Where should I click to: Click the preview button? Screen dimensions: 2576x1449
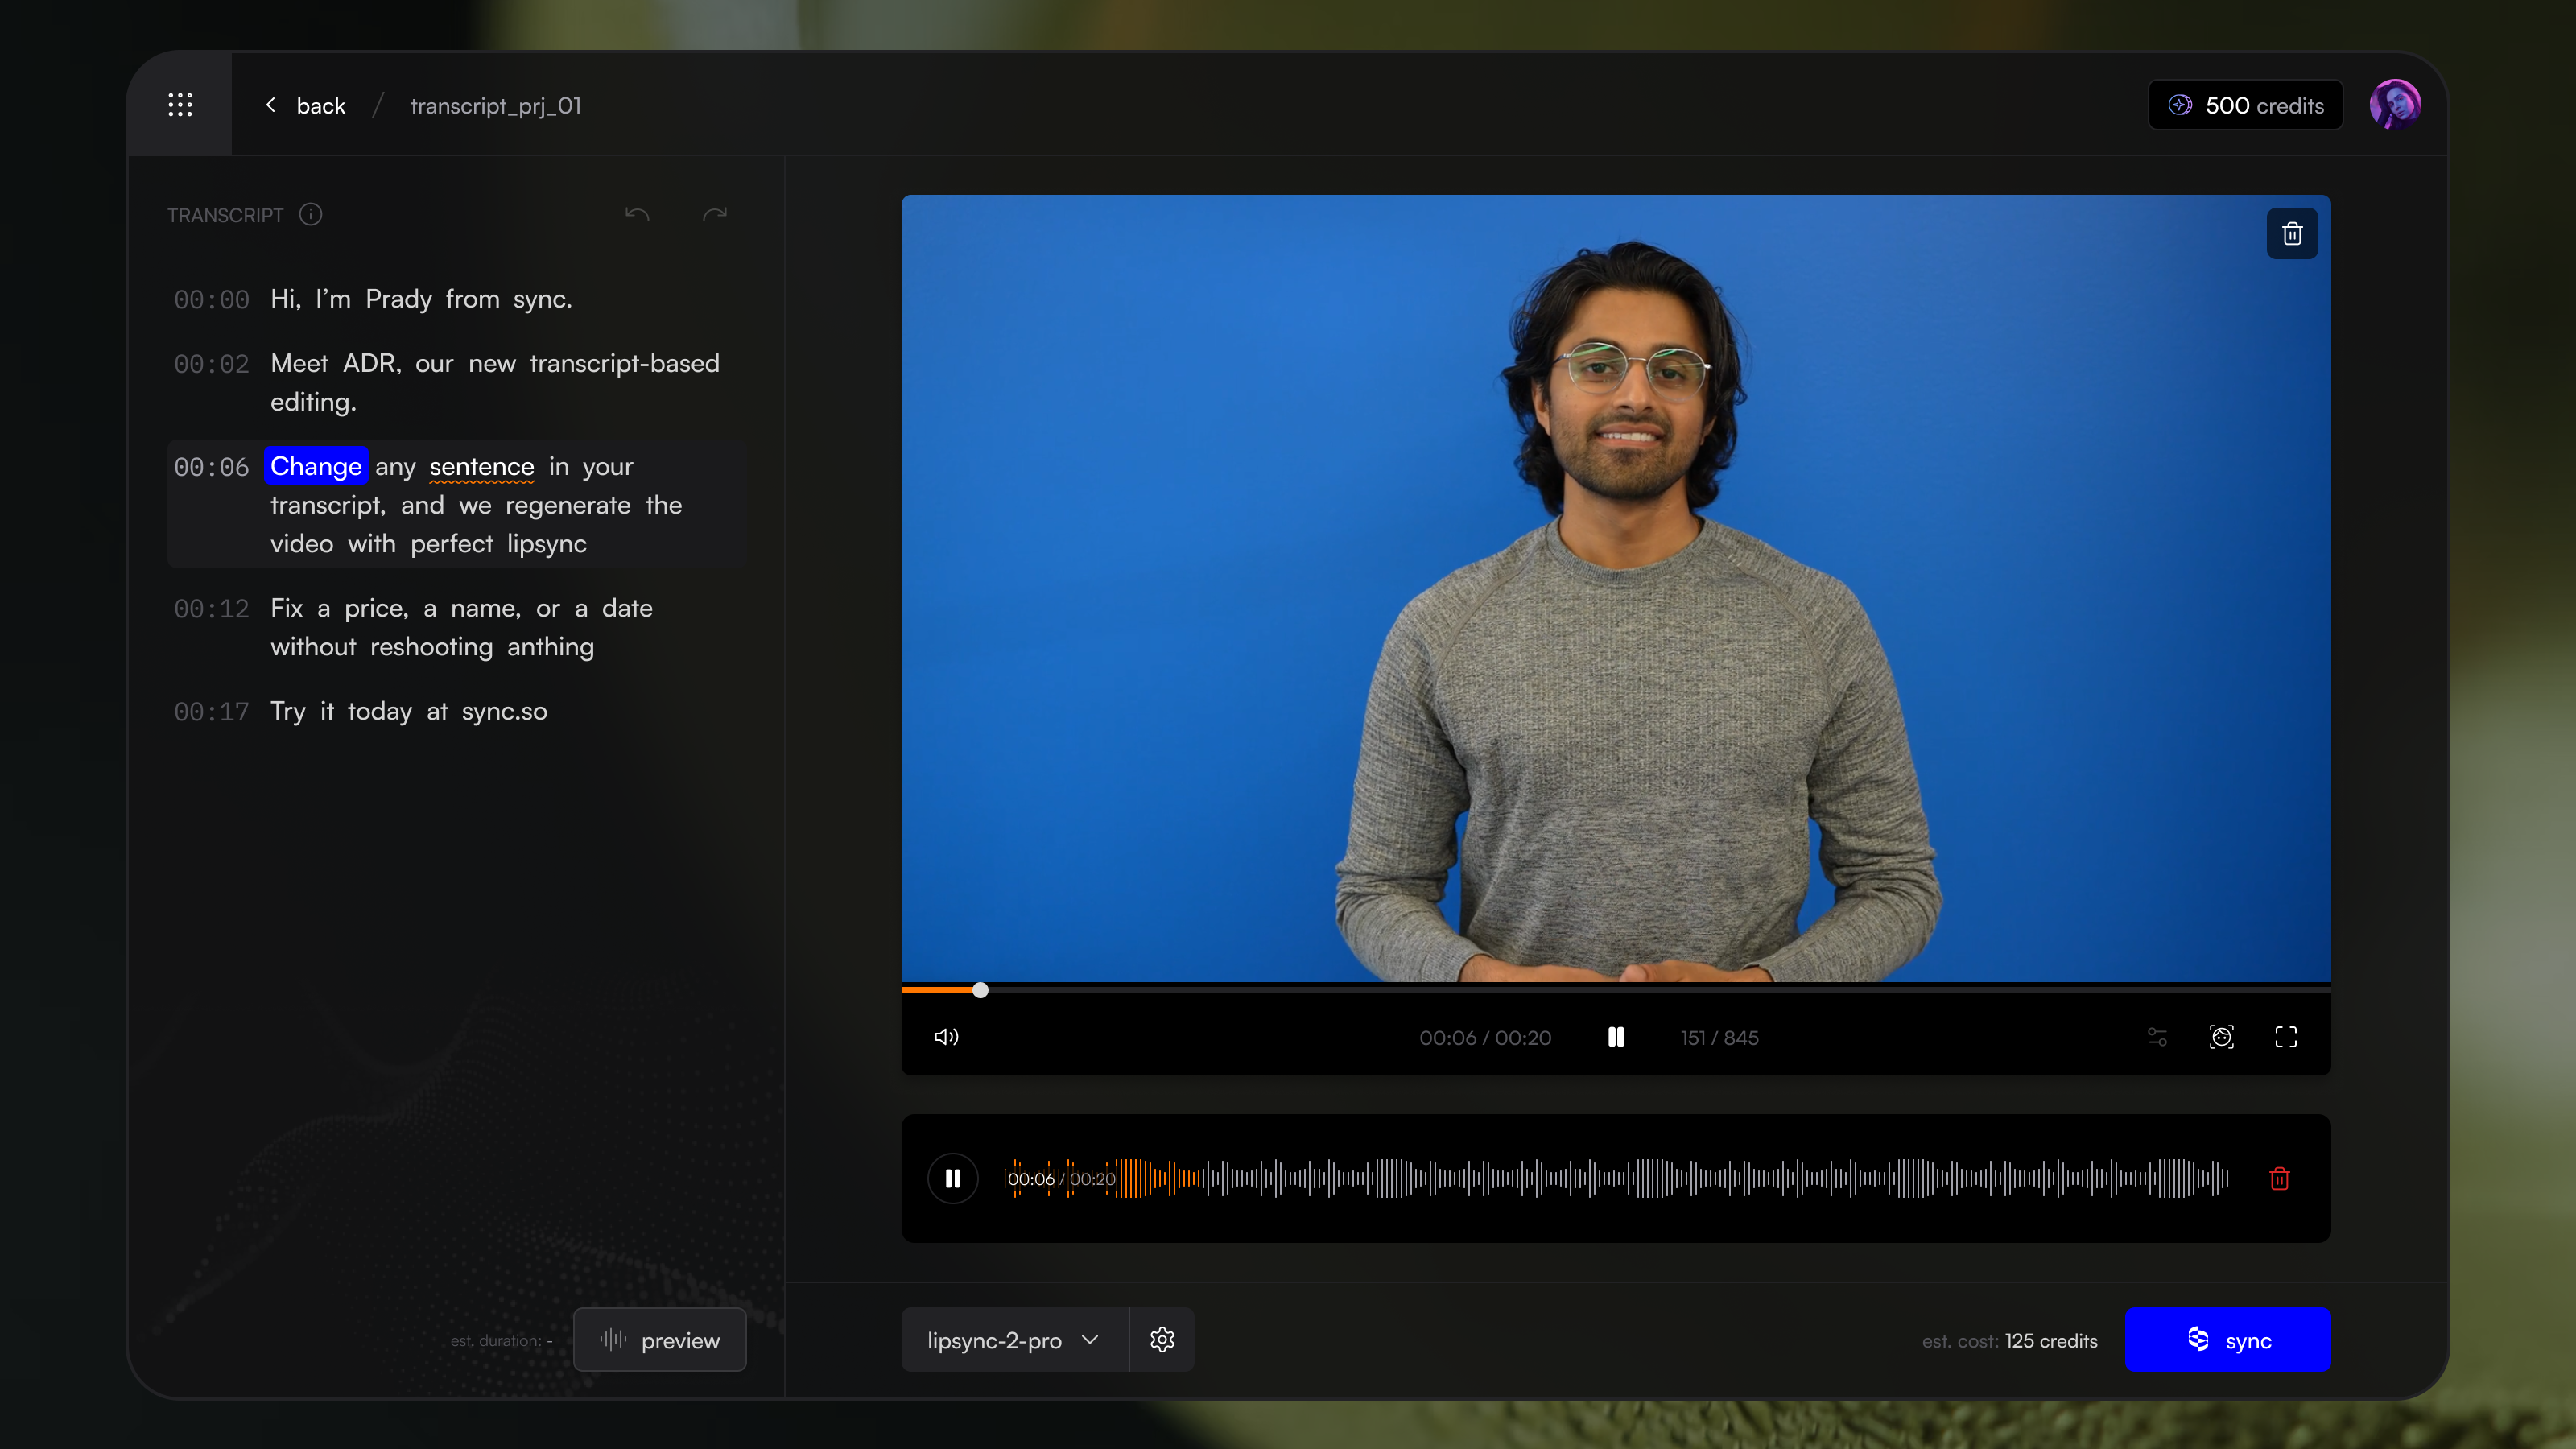[x=660, y=1340]
